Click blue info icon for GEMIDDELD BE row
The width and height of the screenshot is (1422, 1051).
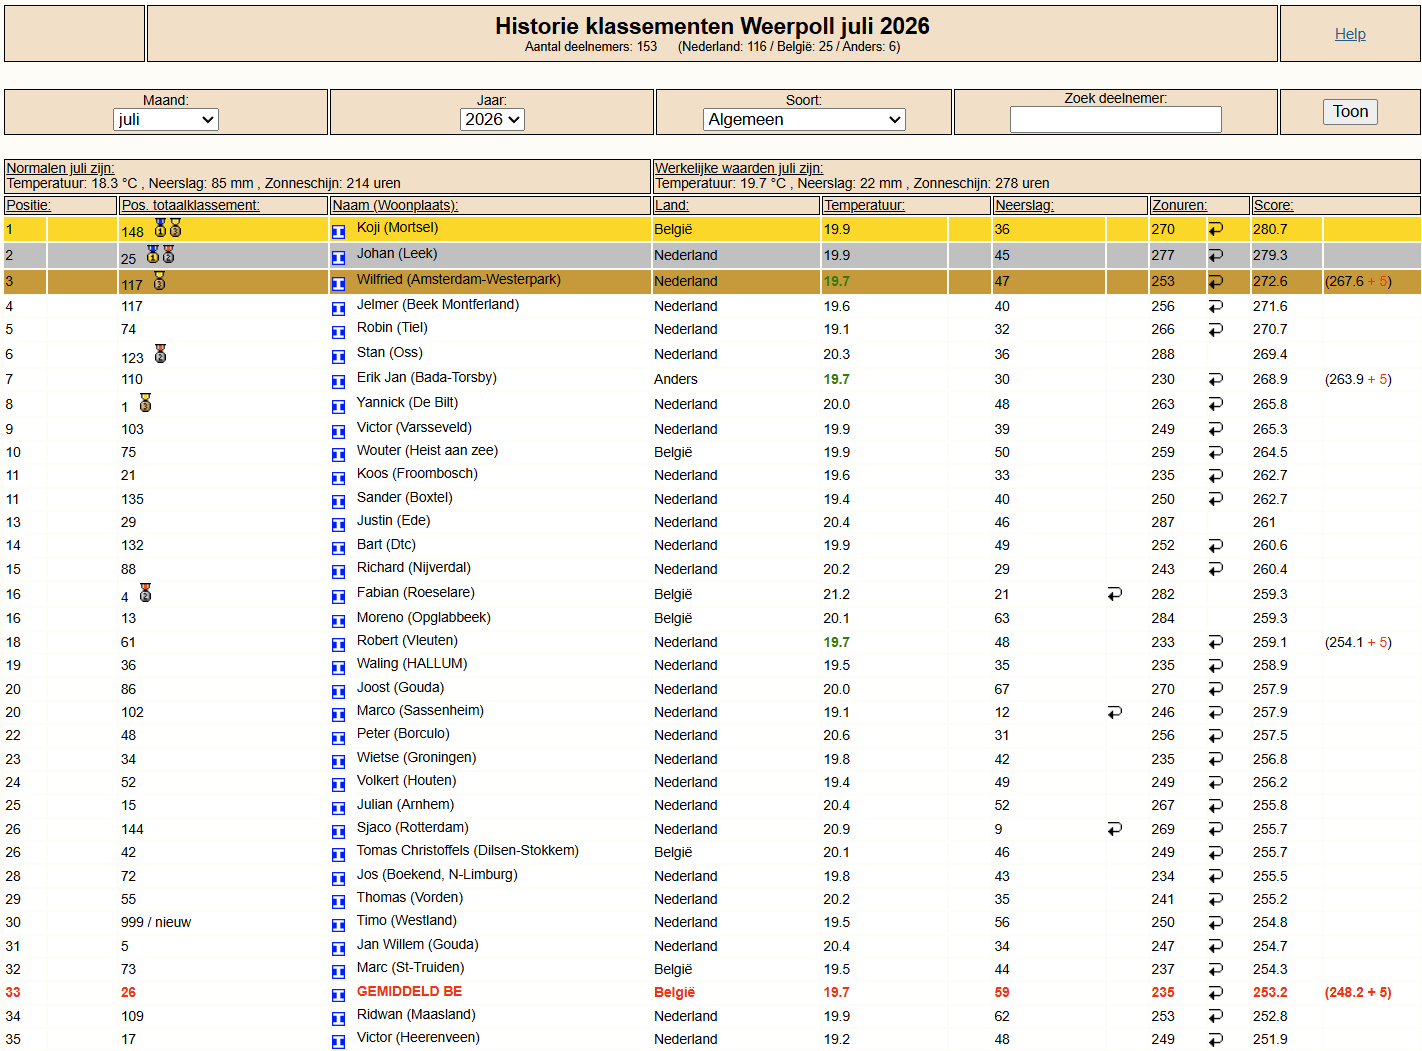[x=338, y=995]
